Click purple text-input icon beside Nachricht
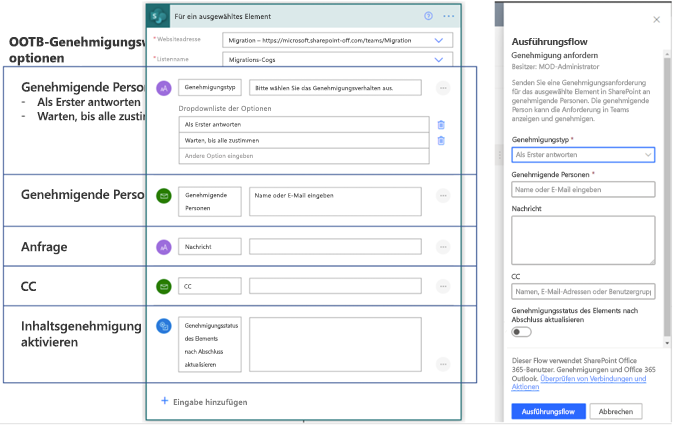 [x=164, y=247]
